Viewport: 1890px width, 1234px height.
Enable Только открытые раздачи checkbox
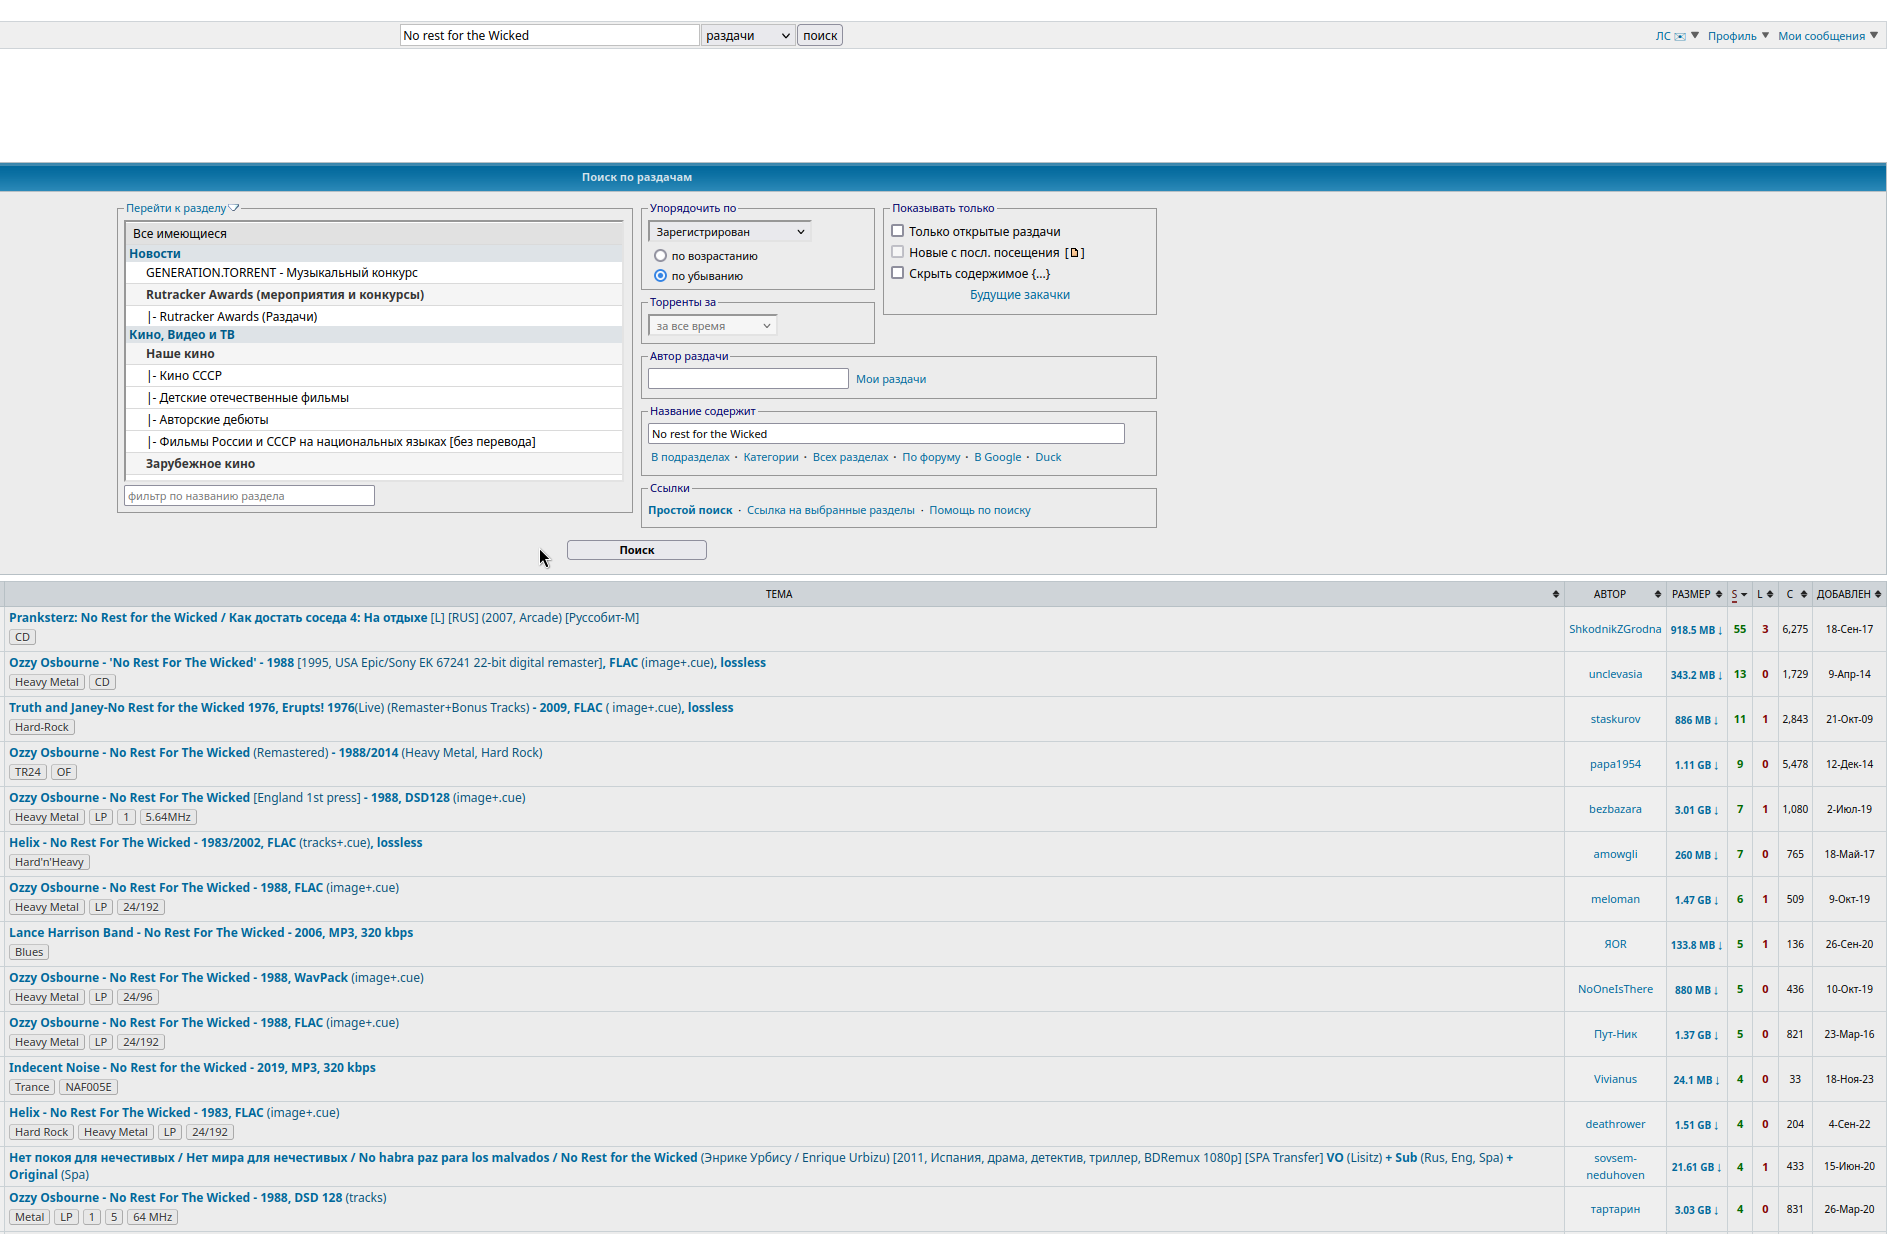(898, 231)
